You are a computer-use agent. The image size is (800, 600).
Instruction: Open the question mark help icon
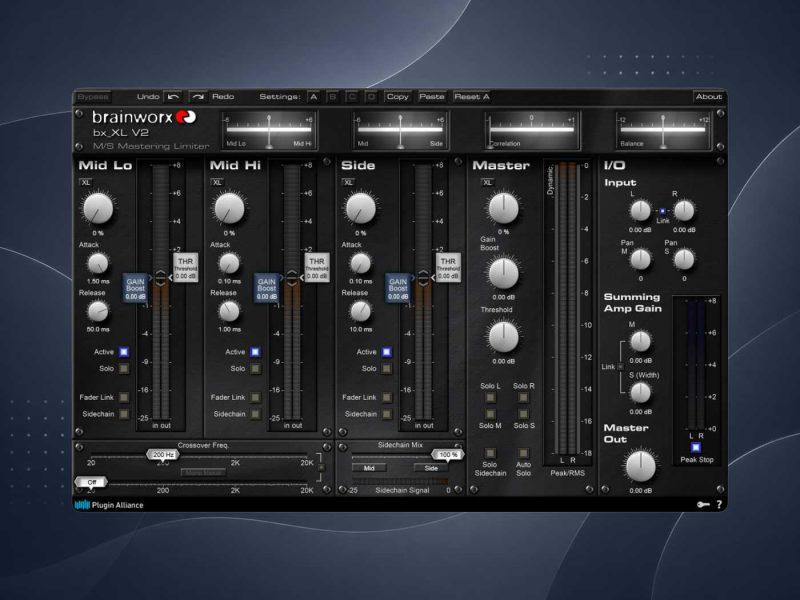coord(719,505)
